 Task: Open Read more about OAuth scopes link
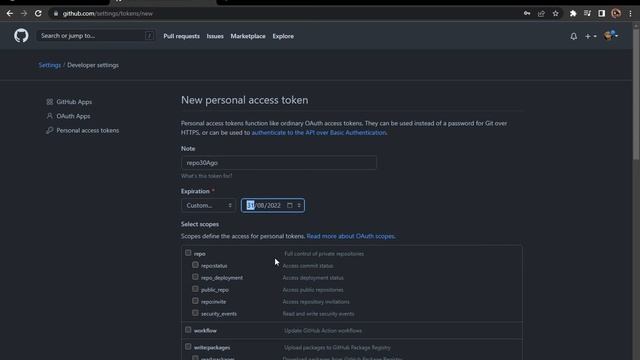click(x=351, y=236)
